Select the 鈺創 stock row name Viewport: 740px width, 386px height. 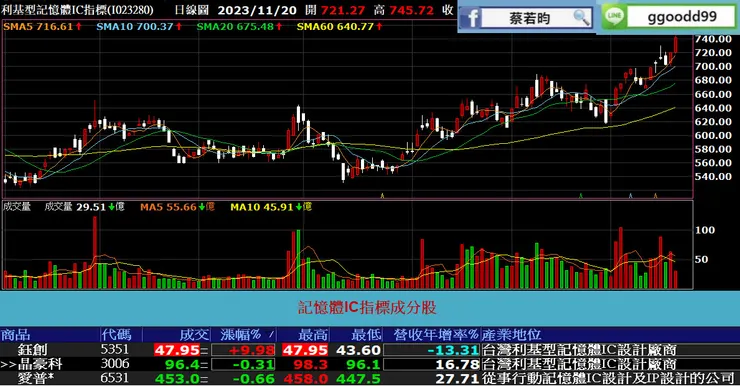(x=33, y=350)
